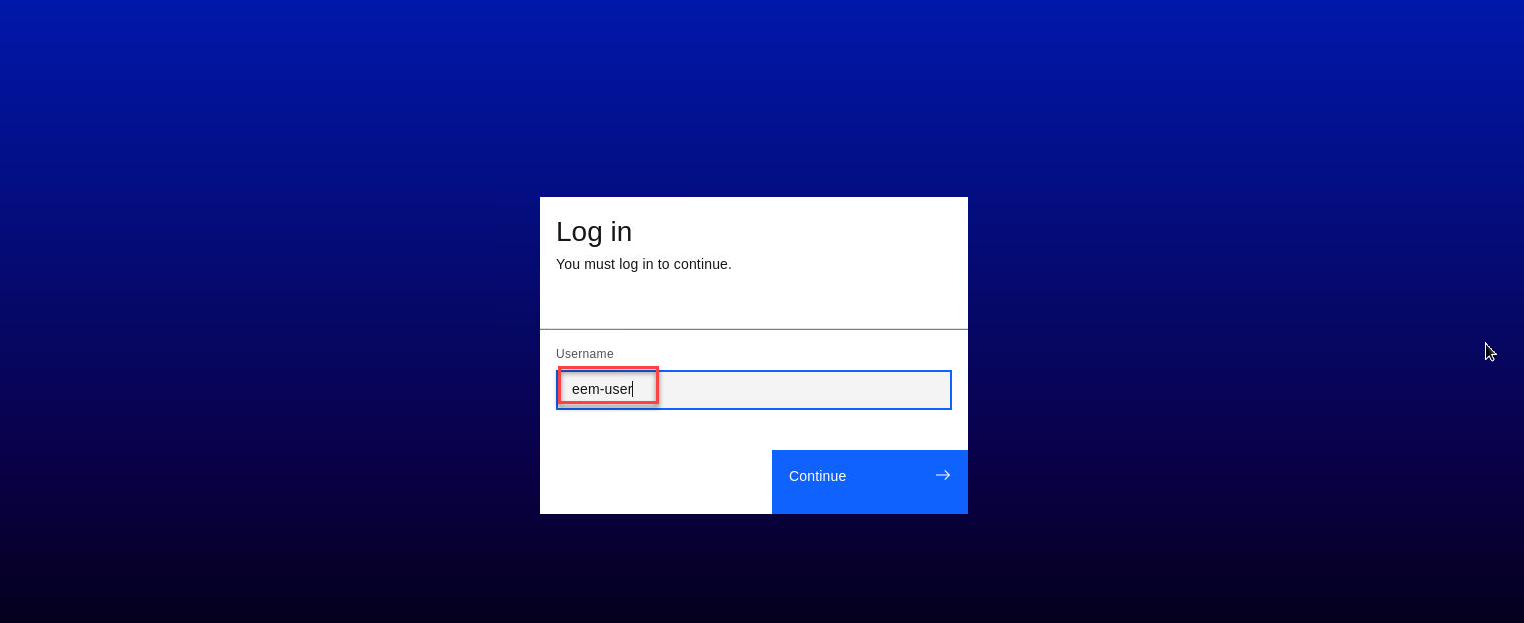Click white space below the login message
Image resolution: width=1524 pixels, height=623 pixels.
pos(754,300)
